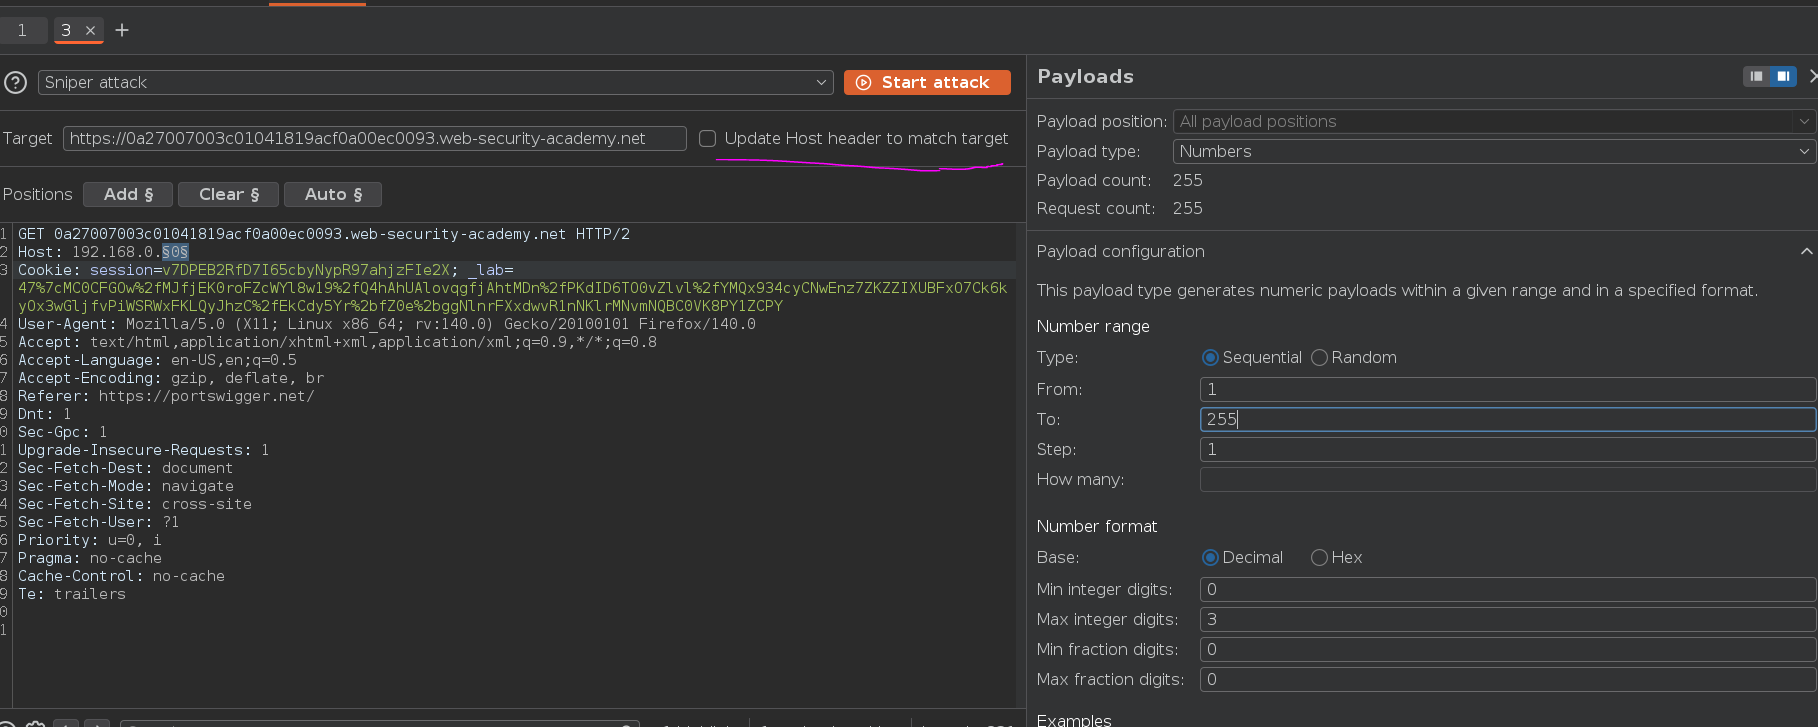Click the Max integer digits field

(x=1508, y=619)
